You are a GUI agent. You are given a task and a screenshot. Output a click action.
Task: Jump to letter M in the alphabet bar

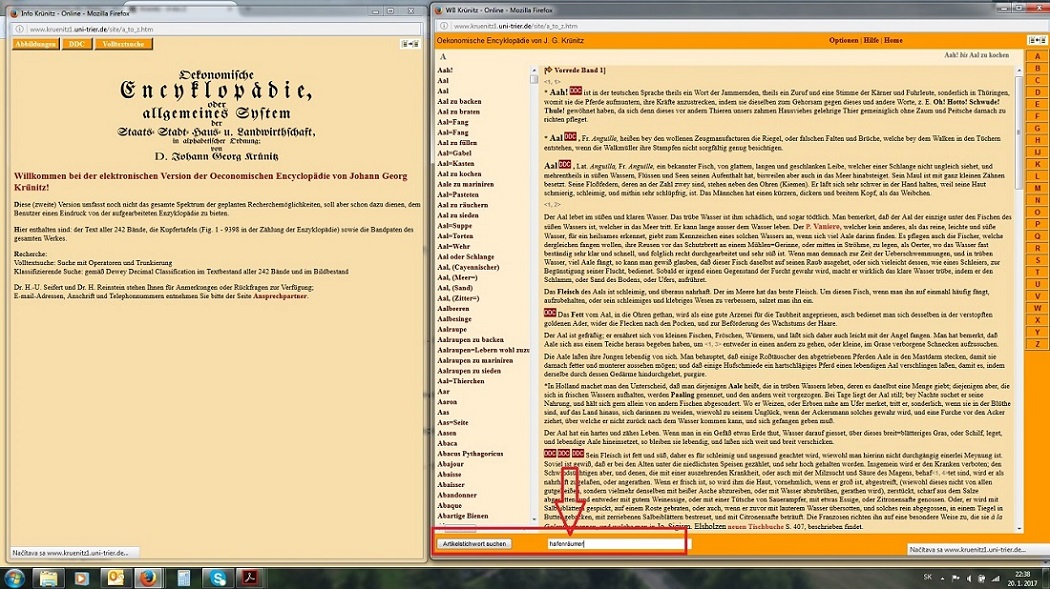click(1037, 189)
